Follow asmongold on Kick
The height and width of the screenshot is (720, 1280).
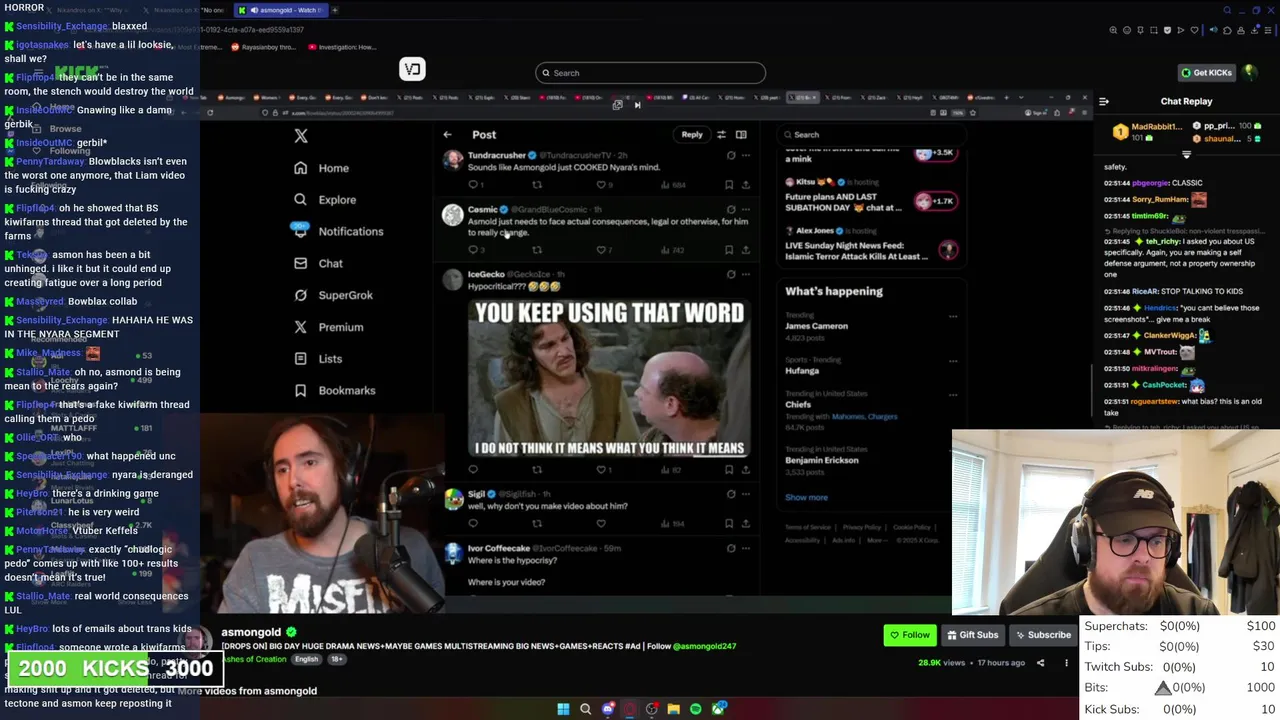909,635
